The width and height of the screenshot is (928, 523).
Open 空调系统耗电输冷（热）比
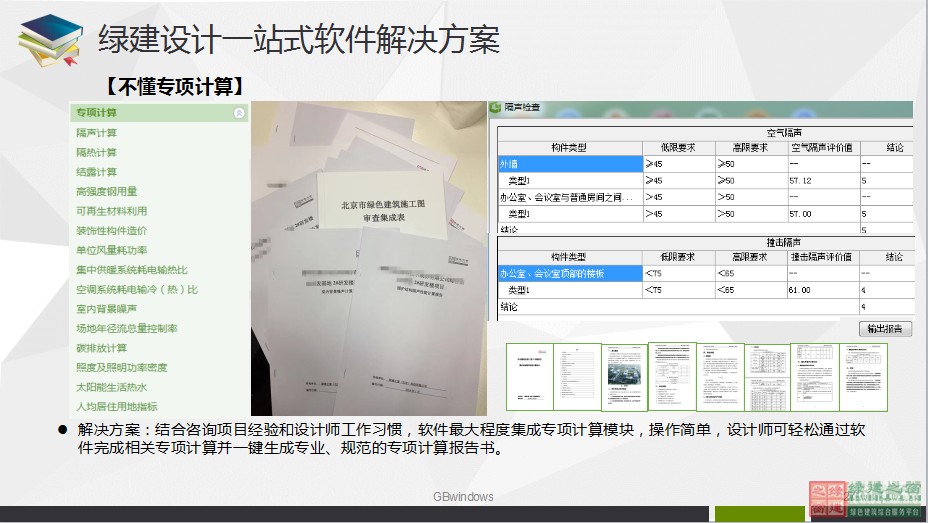[x=137, y=289]
